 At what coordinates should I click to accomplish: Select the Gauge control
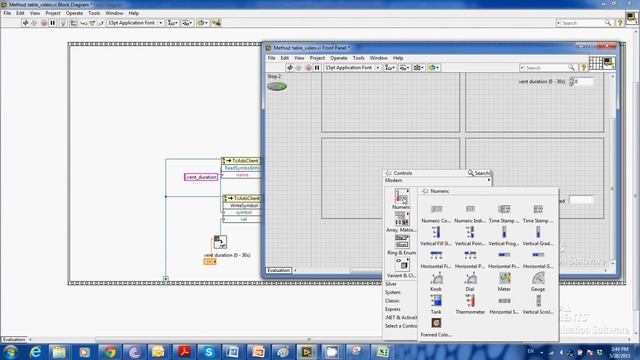point(538,282)
